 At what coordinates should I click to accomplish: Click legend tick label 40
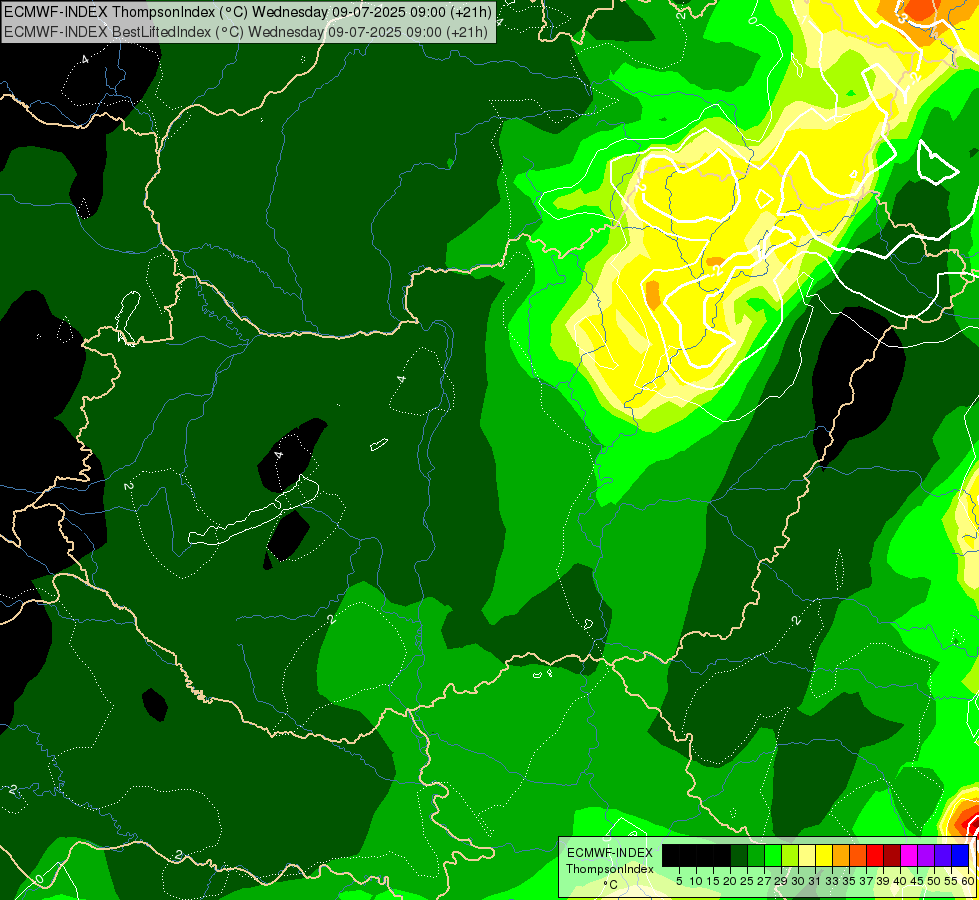pos(901,881)
